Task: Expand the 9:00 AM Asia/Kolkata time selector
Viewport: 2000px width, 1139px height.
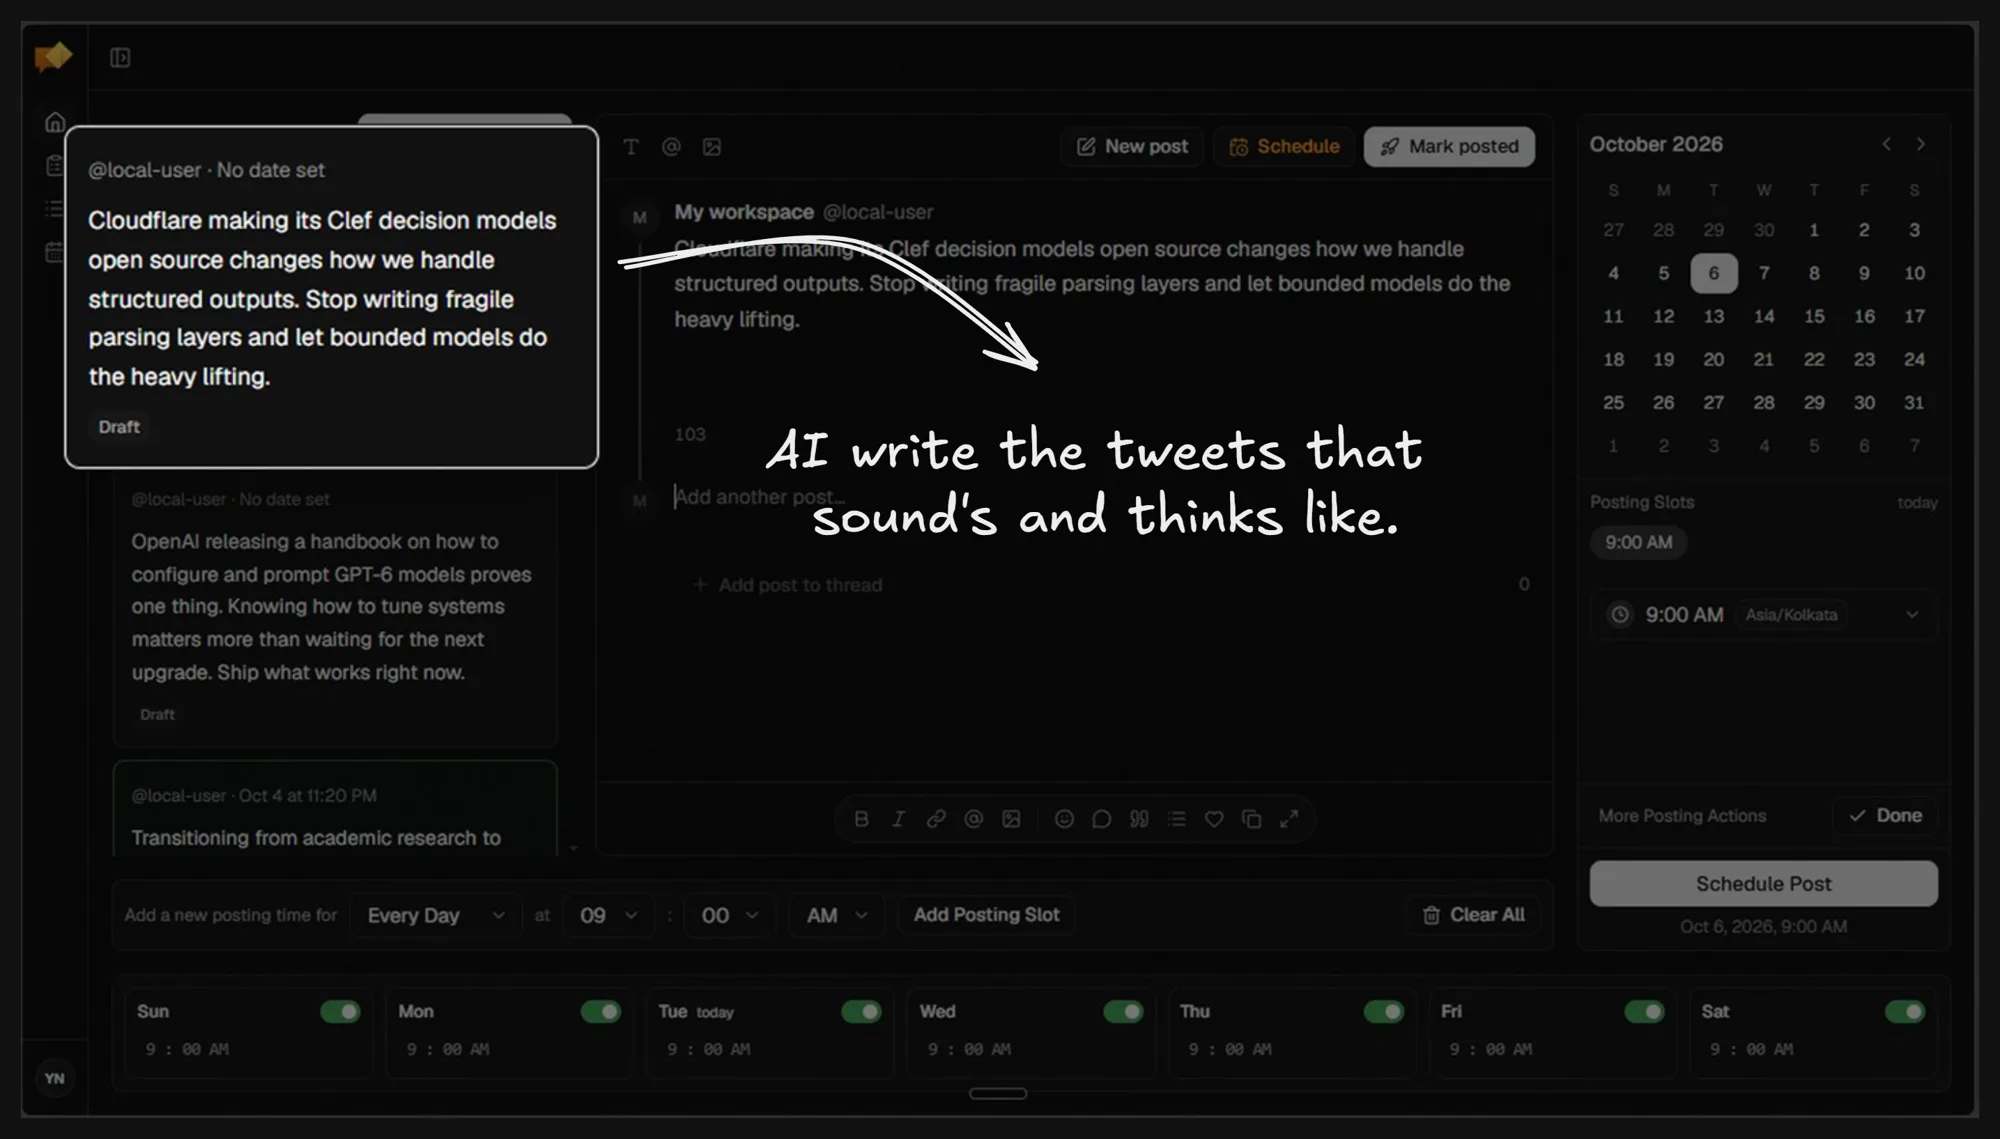Action: (x=1764, y=615)
